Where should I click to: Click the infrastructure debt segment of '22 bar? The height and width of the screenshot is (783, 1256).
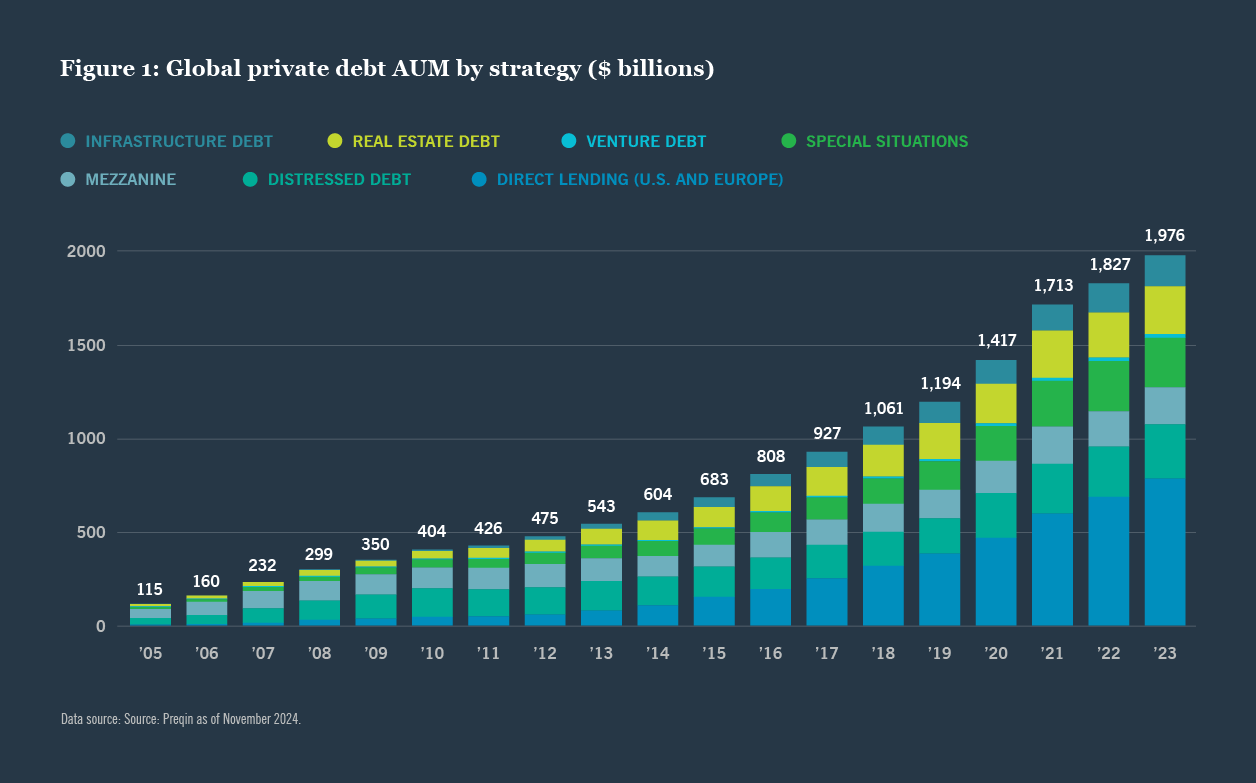tap(1108, 298)
